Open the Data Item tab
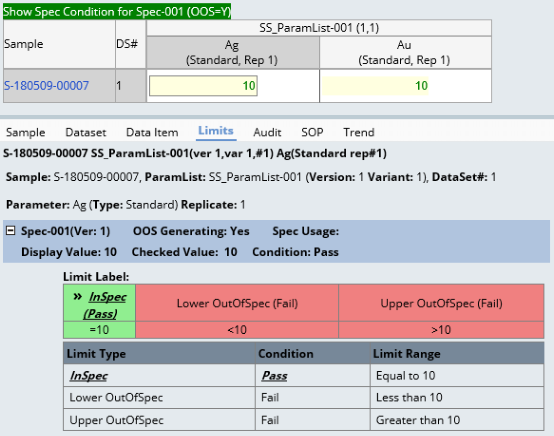 point(152,132)
